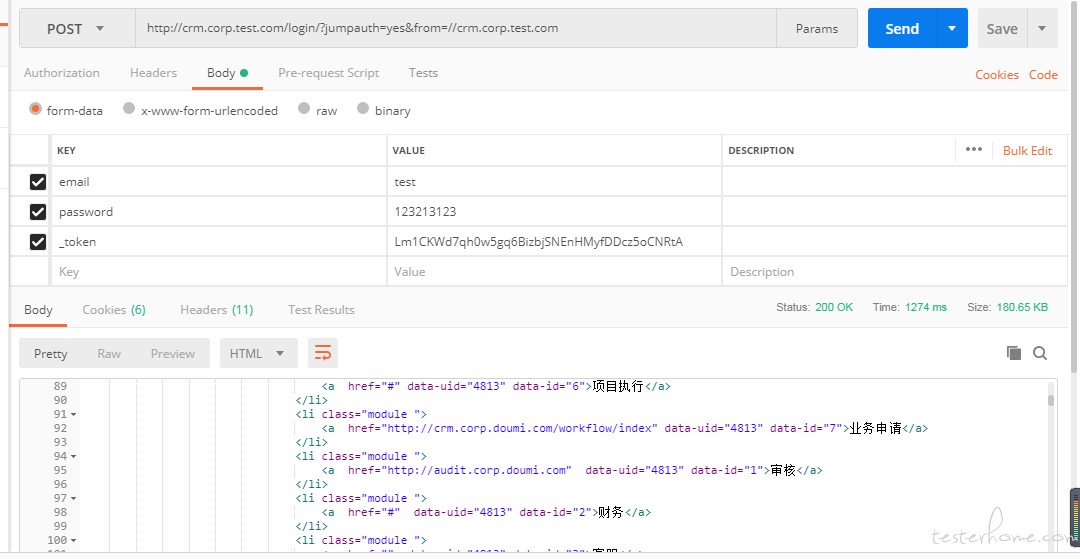Collapse code line 94 fold arrow

74,456
